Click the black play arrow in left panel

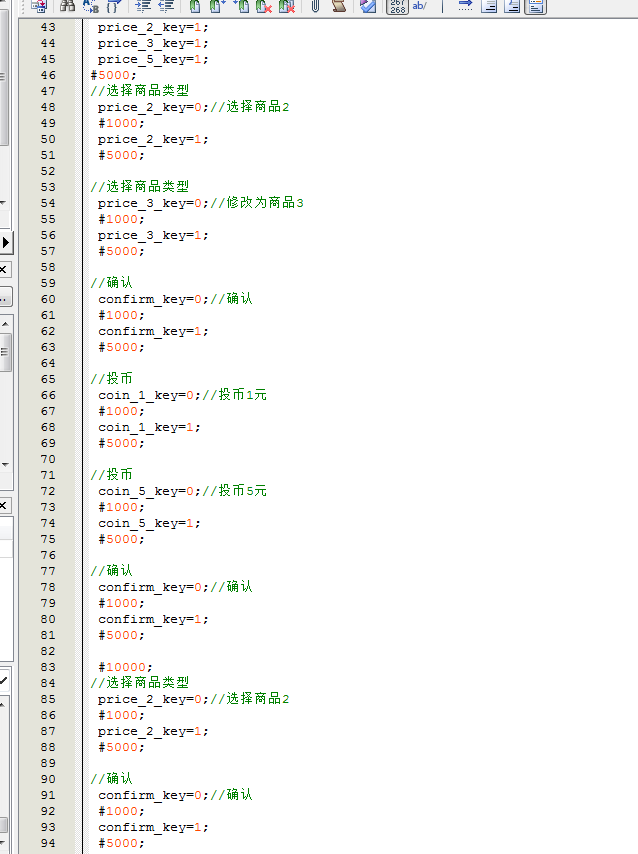[x=5, y=242]
